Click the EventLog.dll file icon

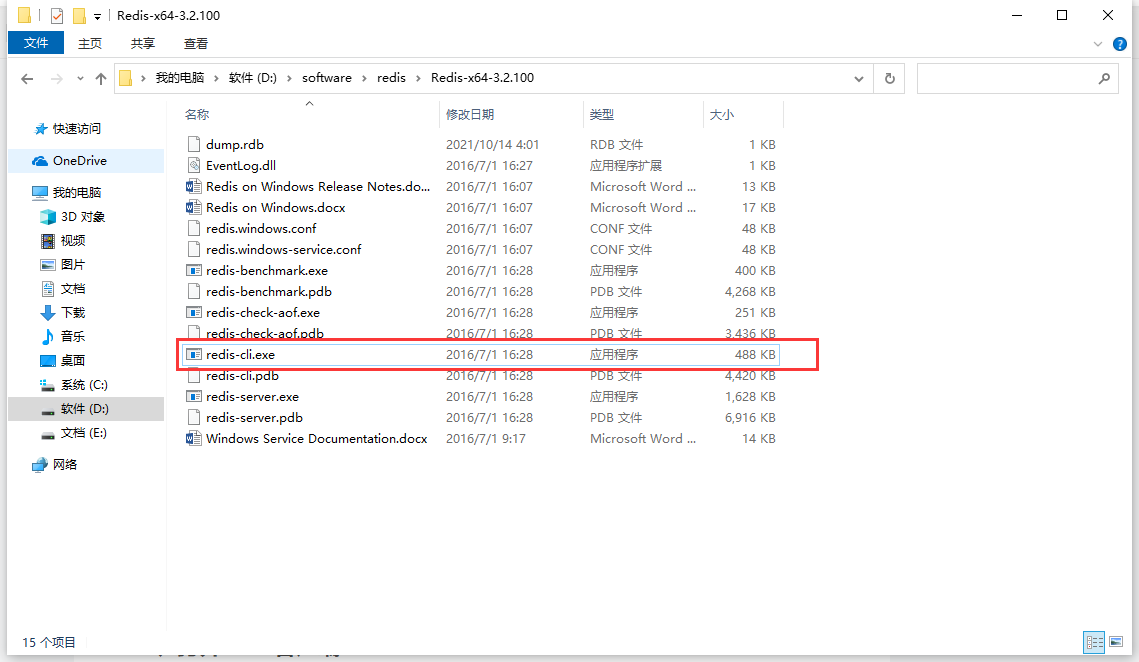tap(193, 165)
